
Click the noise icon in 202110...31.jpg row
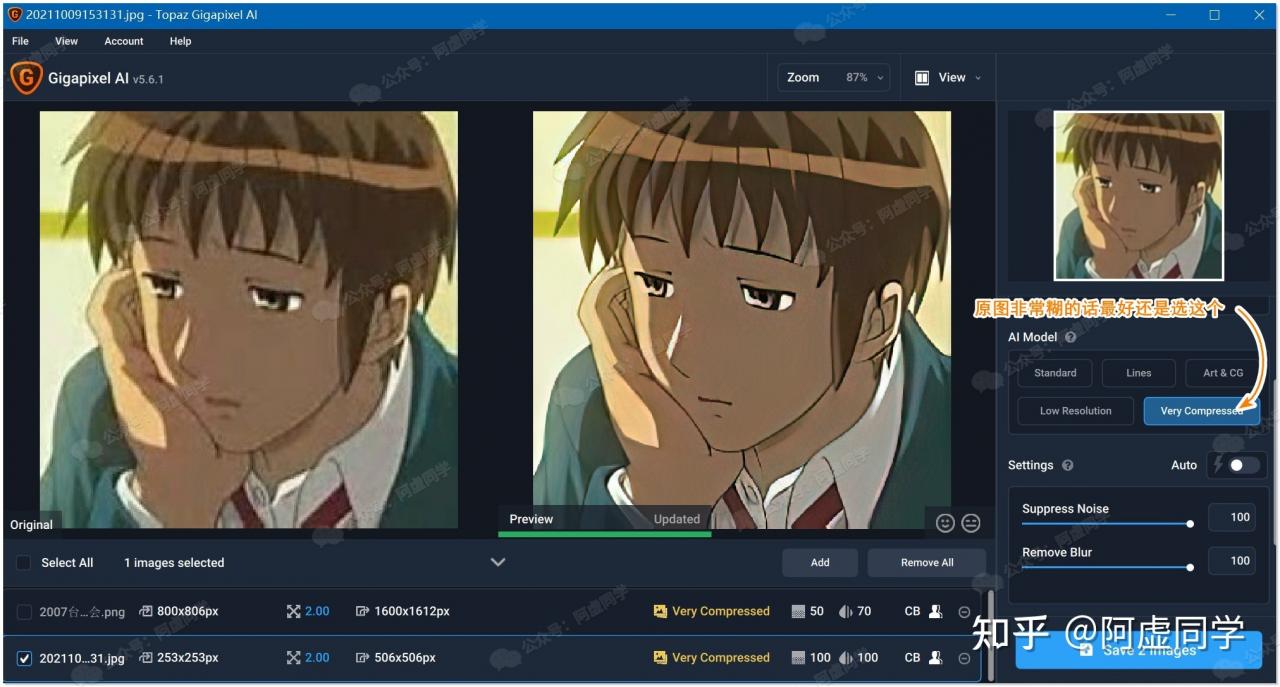(798, 658)
